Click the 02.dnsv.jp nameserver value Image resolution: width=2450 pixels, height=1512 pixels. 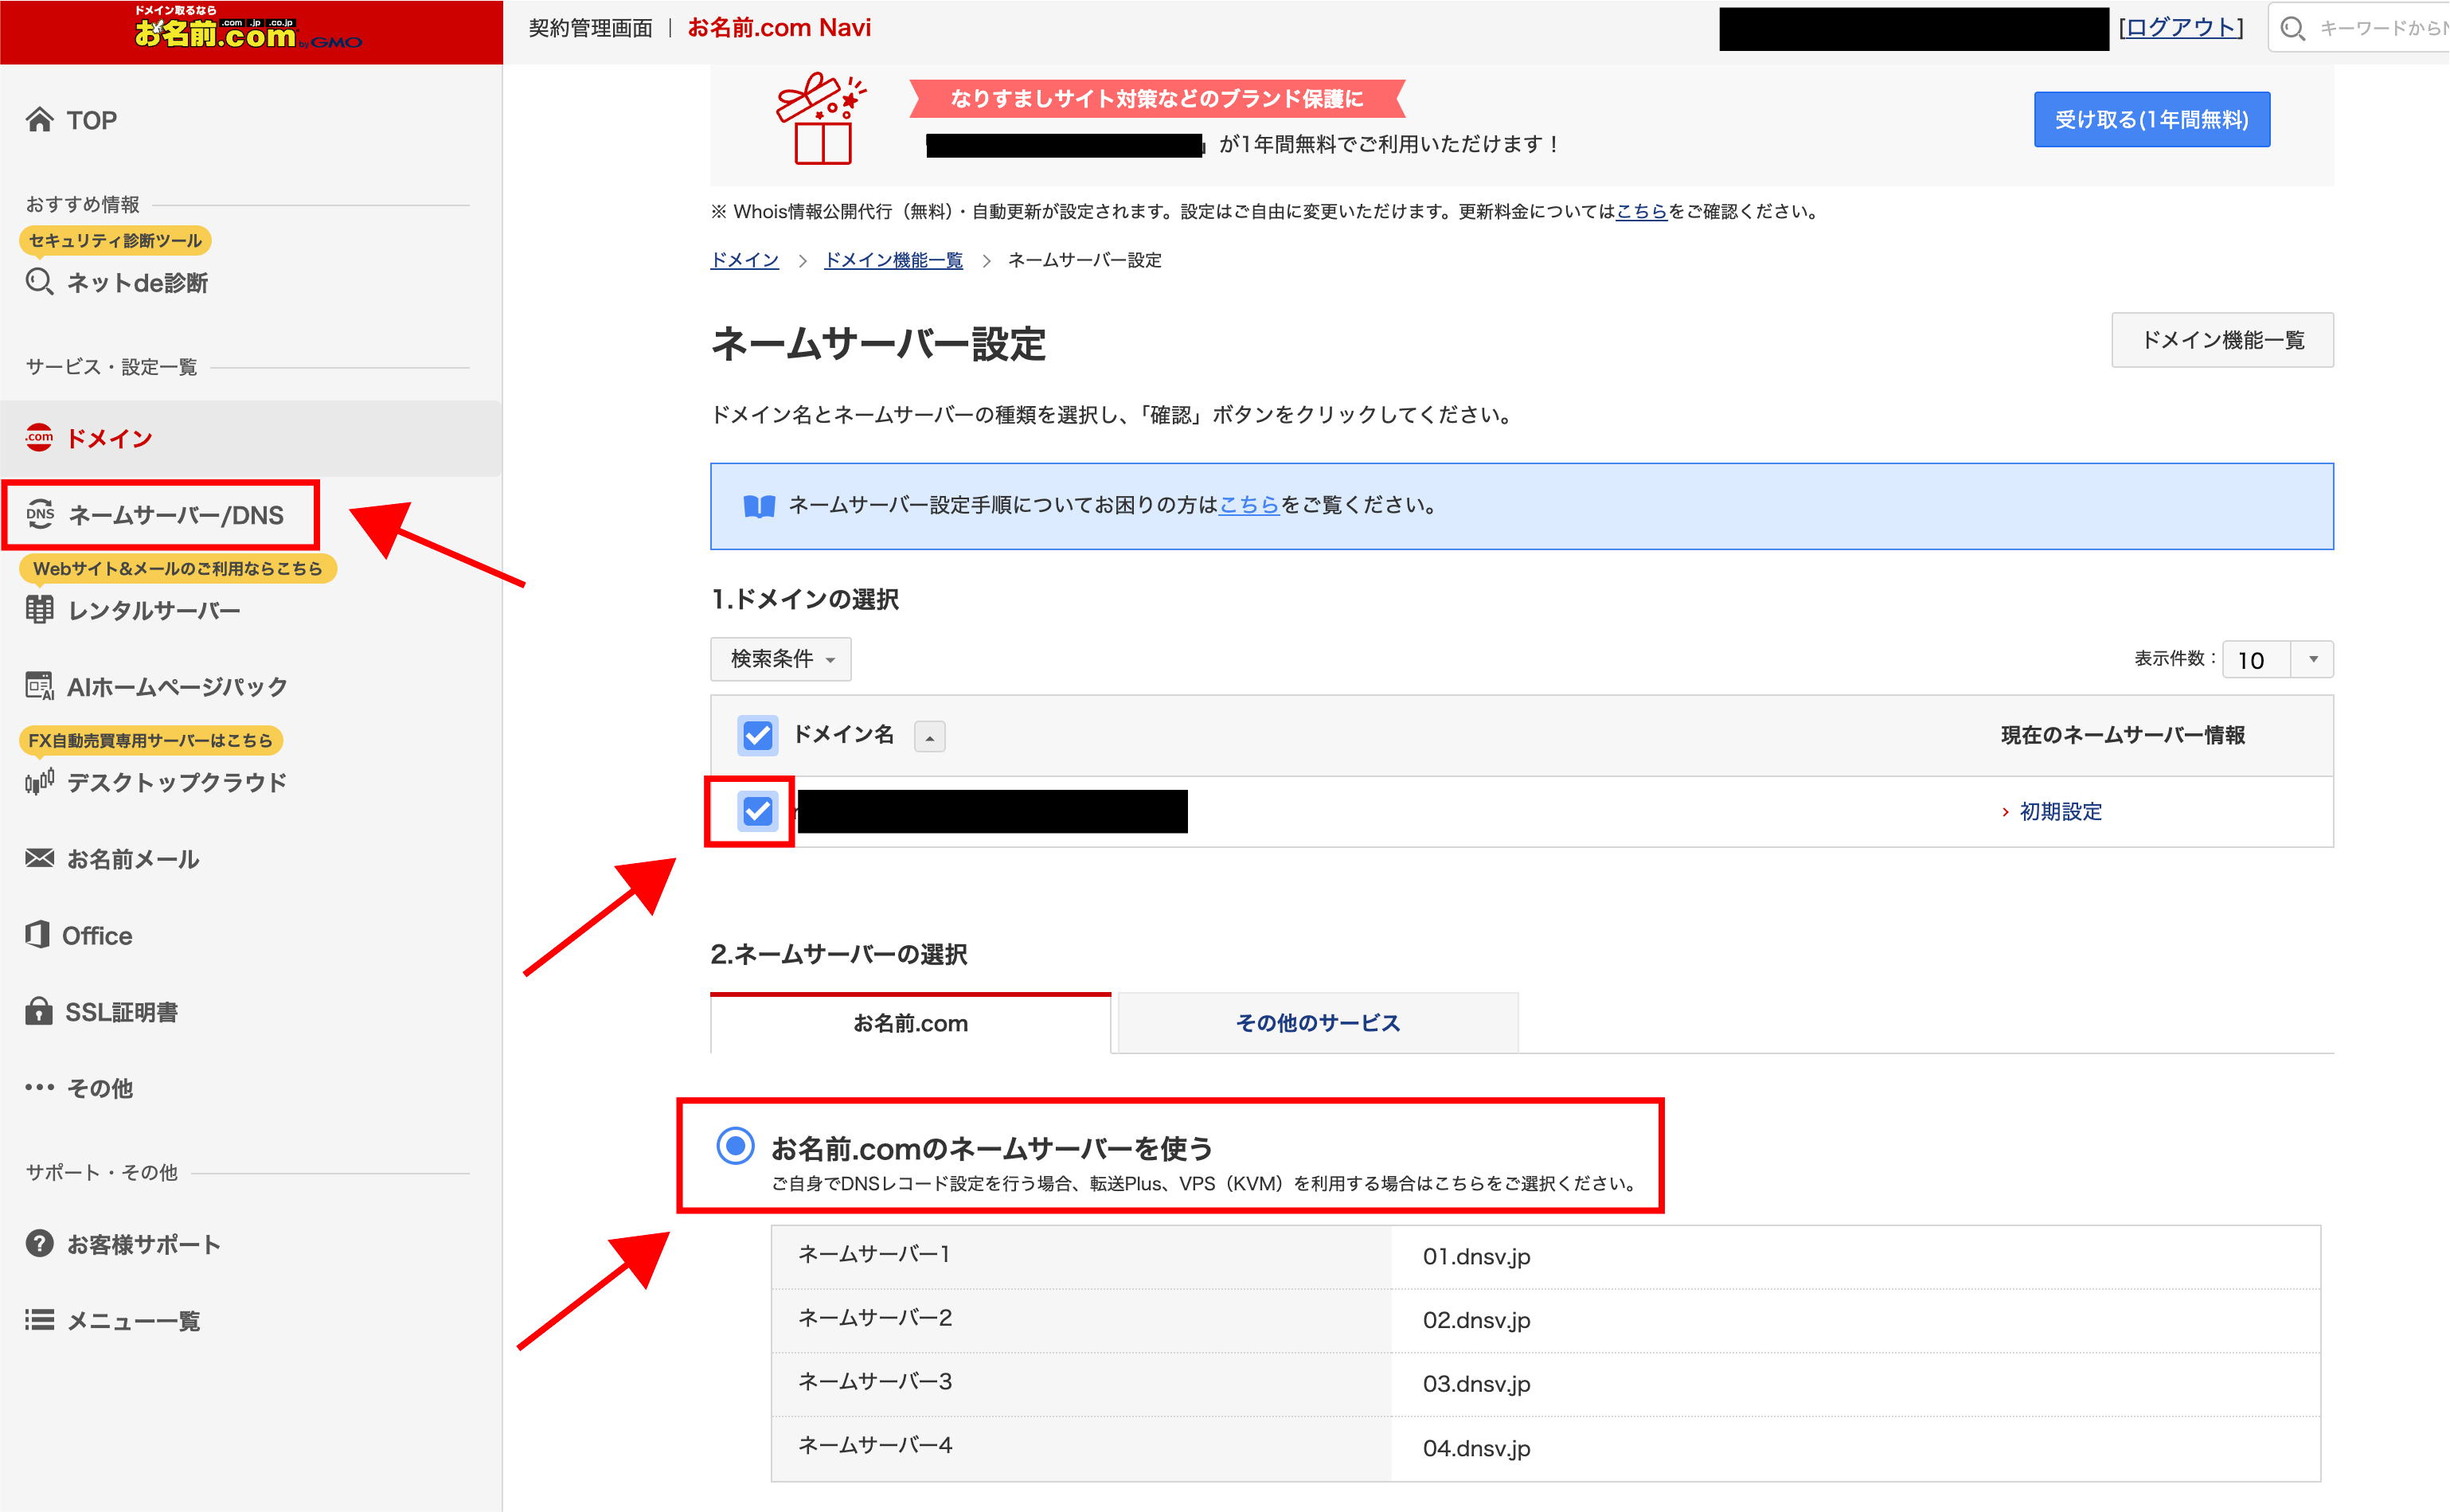click(x=1476, y=1320)
